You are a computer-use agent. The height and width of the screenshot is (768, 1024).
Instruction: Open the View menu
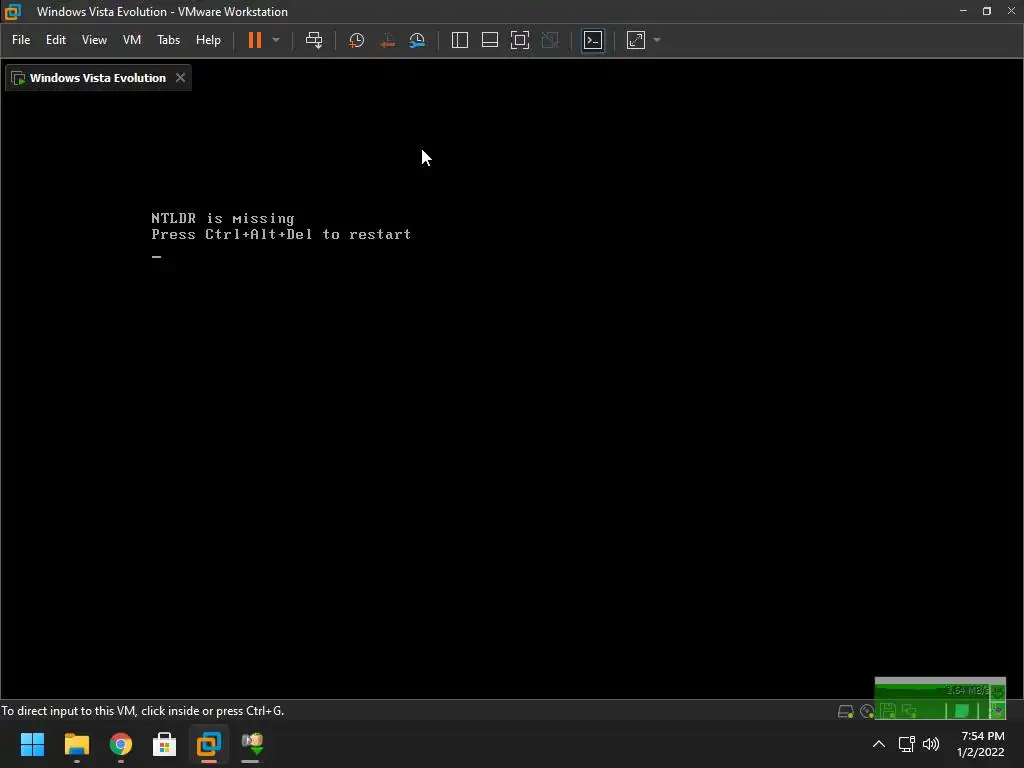[x=94, y=40]
